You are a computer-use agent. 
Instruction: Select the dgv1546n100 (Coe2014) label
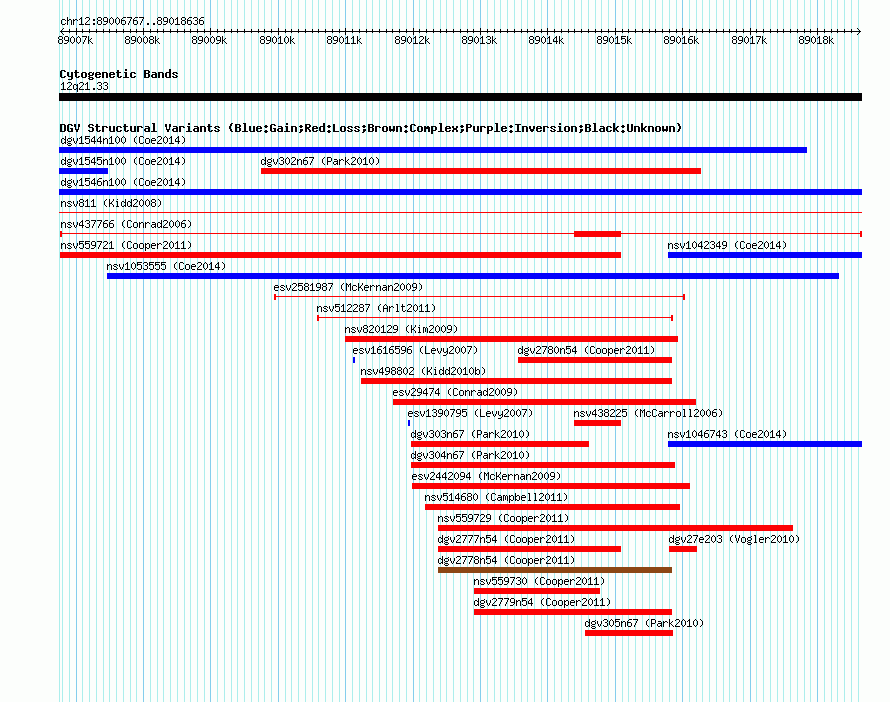123,182
